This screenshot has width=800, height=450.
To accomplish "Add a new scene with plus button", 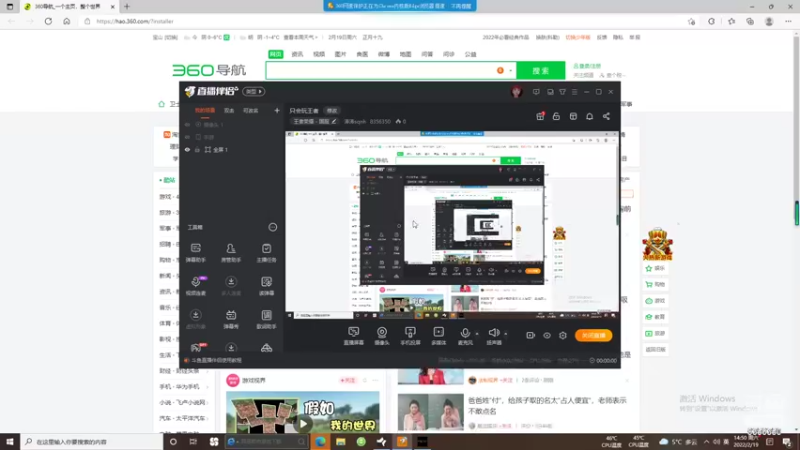I will pyautogui.click(x=277, y=111).
